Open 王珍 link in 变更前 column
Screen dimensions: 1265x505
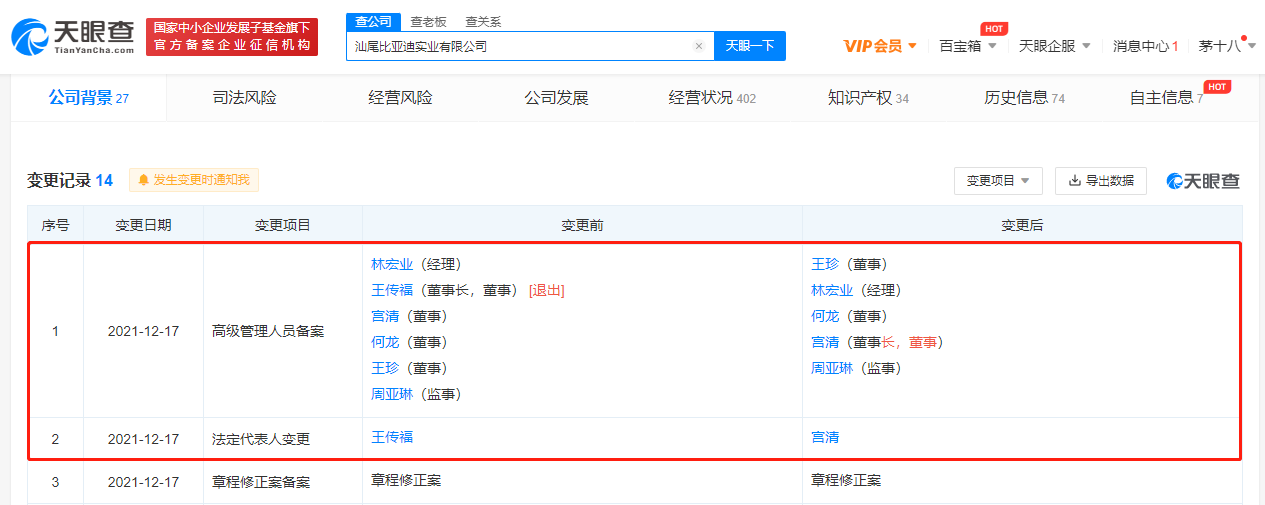pyautogui.click(x=385, y=368)
